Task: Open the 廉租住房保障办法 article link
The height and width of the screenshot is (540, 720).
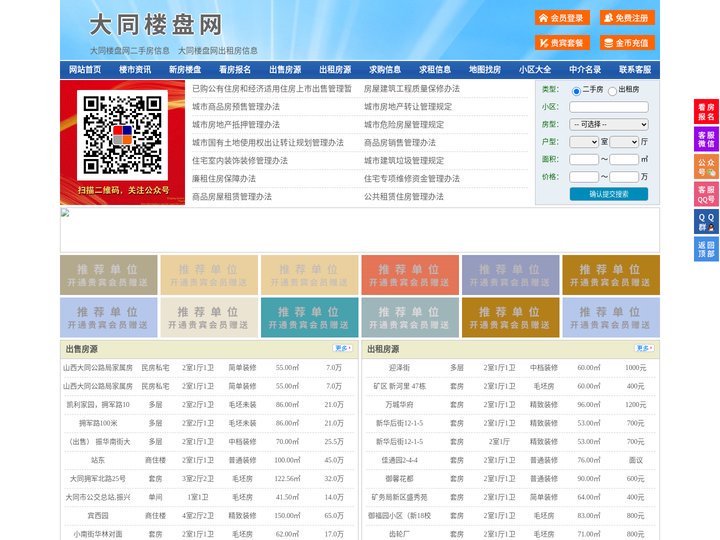Action: [224, 179]
